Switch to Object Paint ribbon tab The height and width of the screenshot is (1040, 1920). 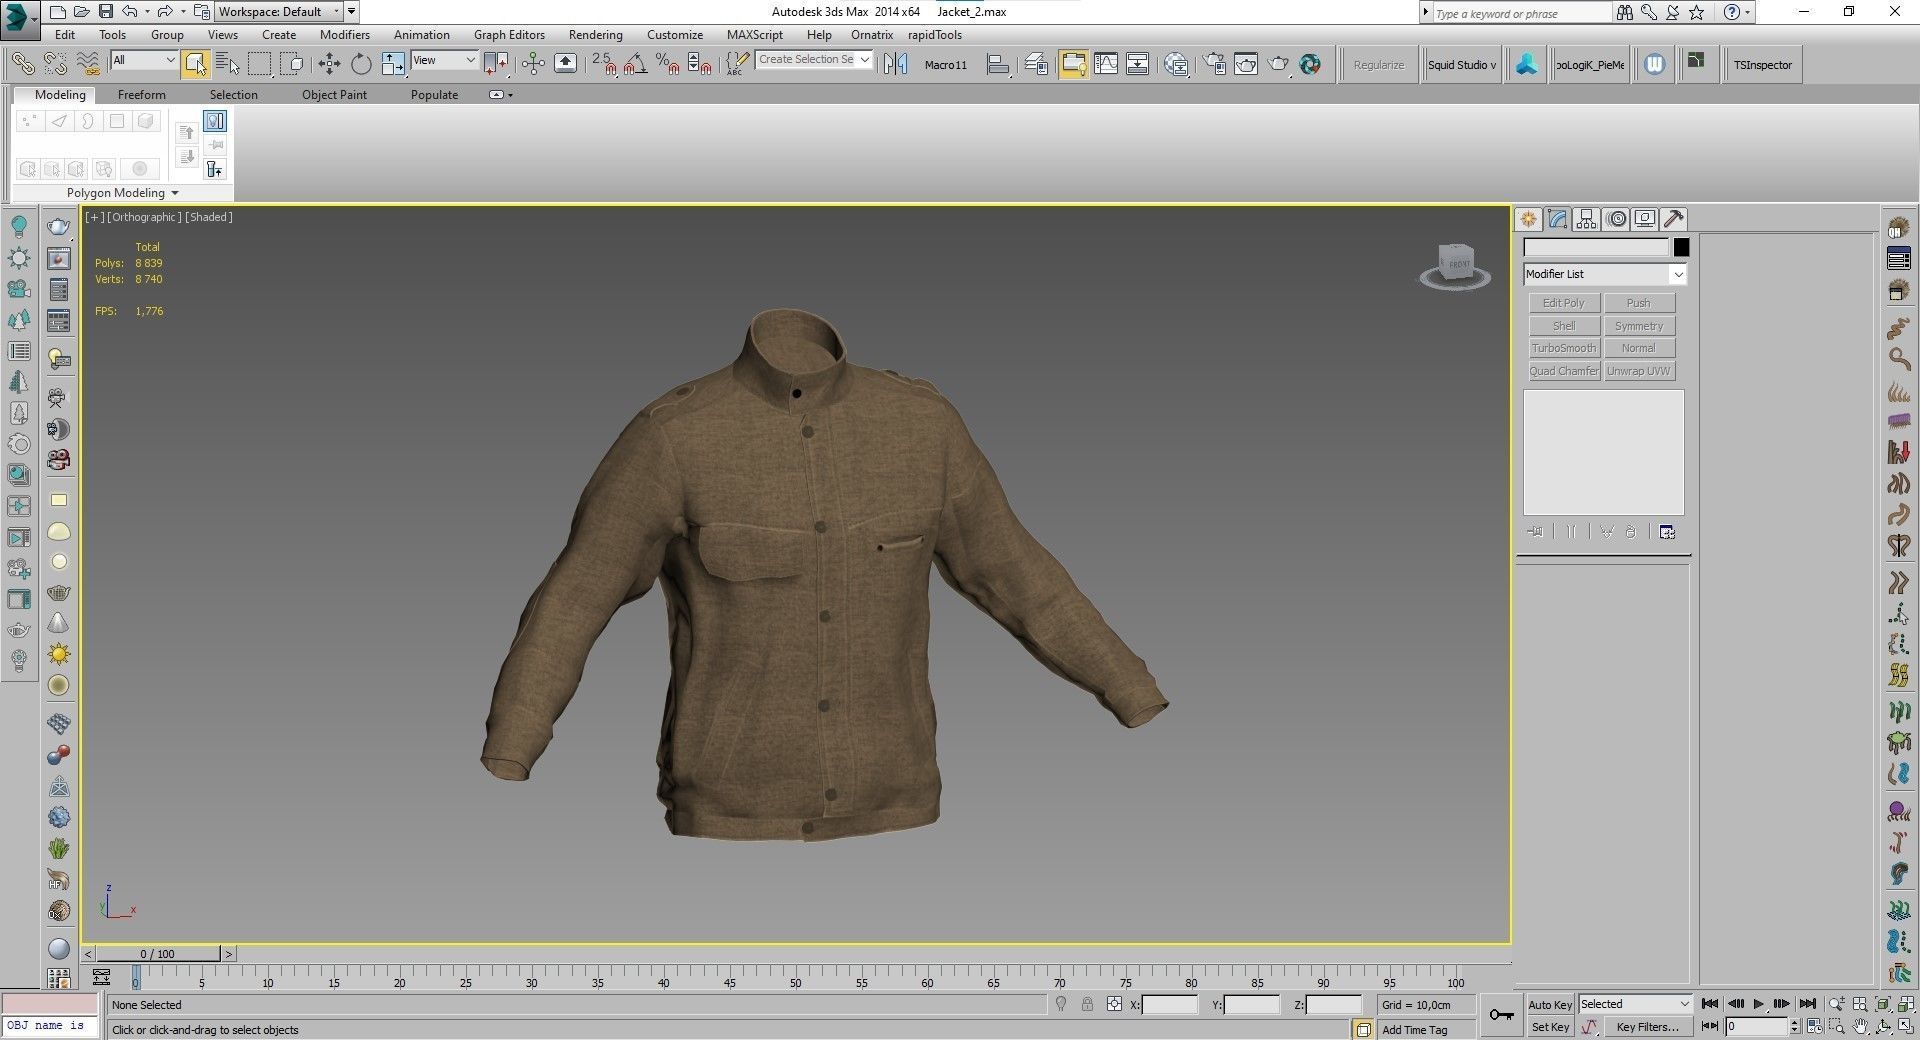[334, 95]
